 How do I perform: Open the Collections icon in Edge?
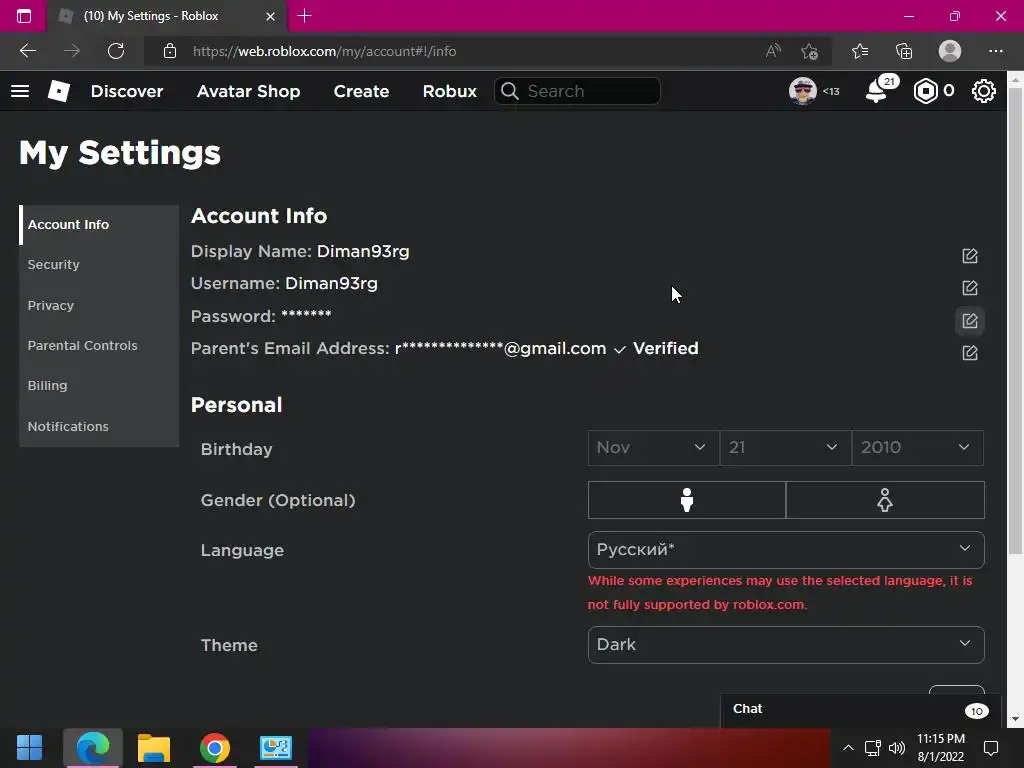904,51
